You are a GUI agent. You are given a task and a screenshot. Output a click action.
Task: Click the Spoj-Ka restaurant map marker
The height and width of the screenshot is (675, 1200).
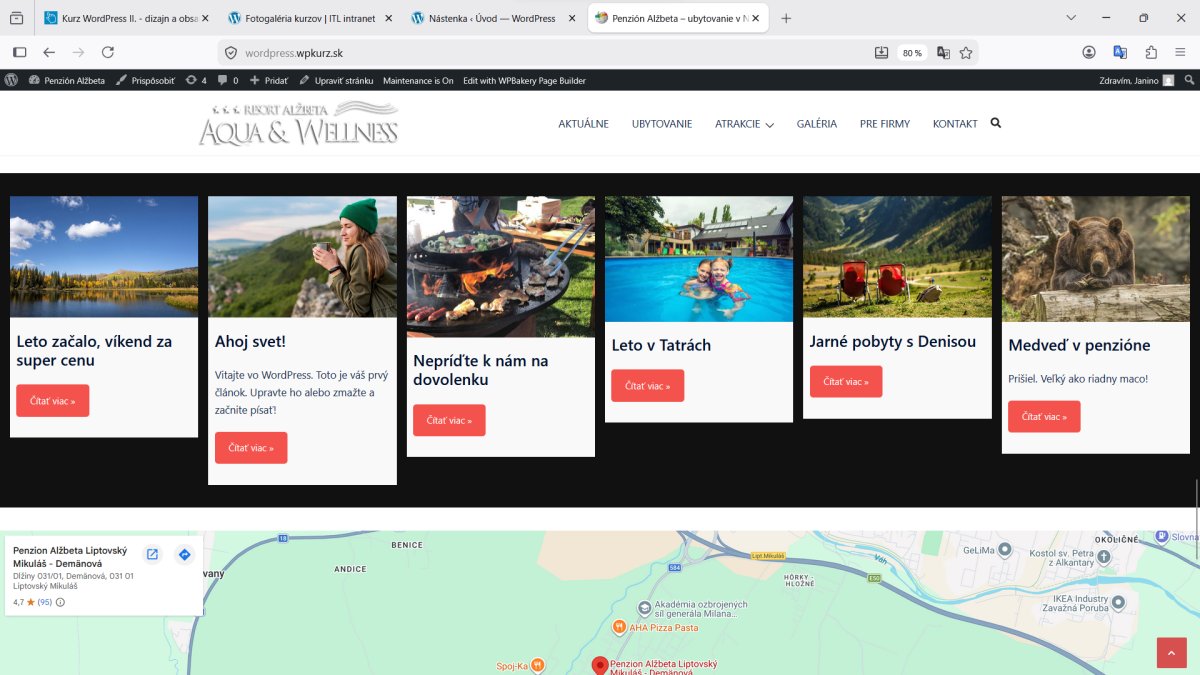[537, 664]
